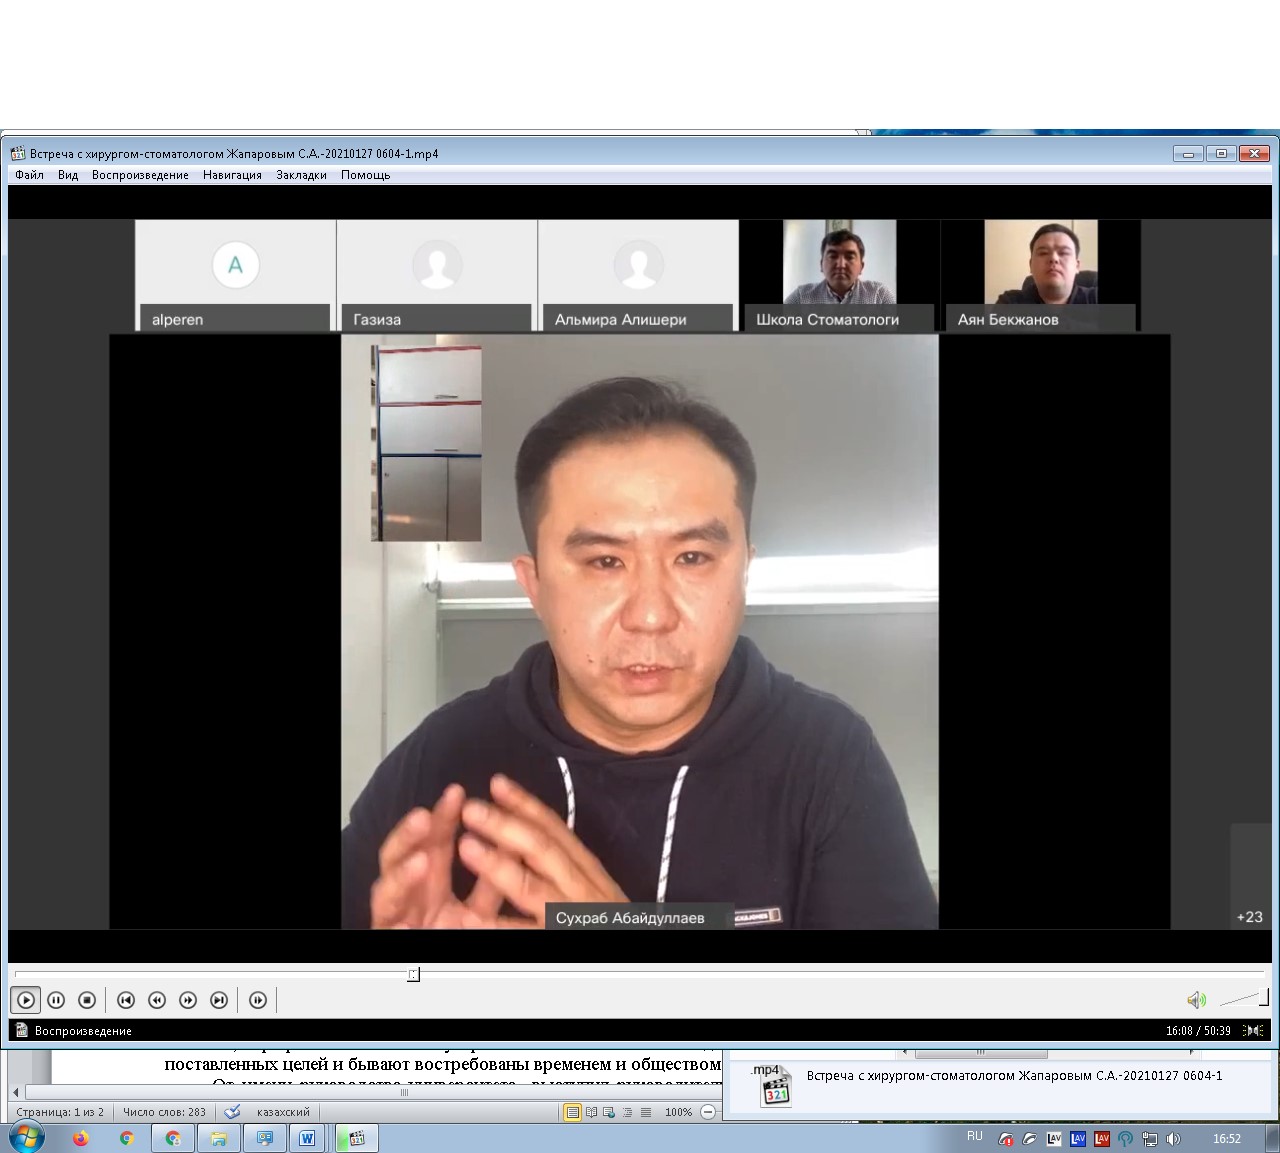Stop the video playback

click(x=87, y=1000)
